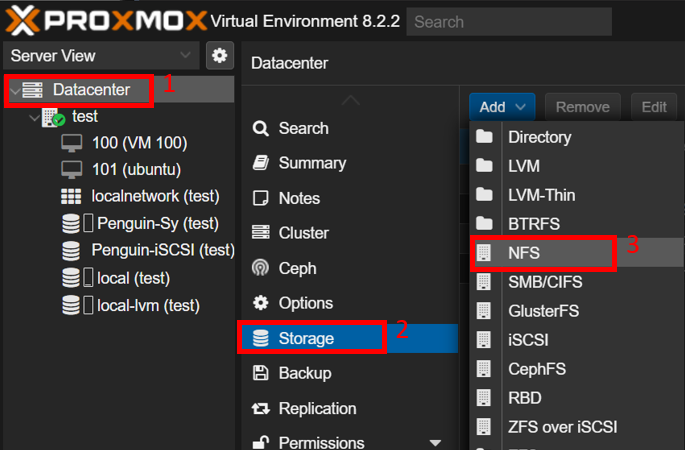
Task: Open the Server View dropdown
Action: point(101,55)
